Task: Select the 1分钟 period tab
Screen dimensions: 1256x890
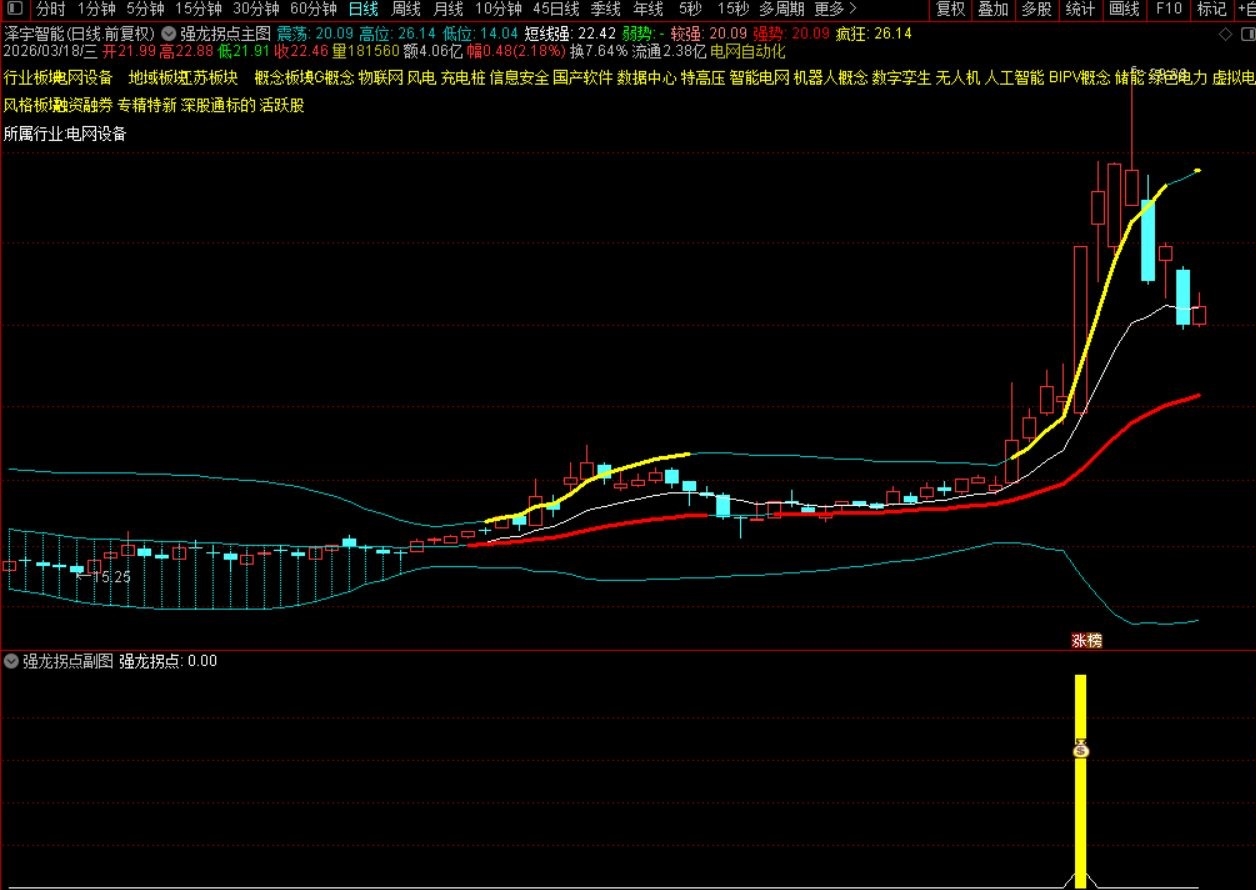Action: coord(96,9)
